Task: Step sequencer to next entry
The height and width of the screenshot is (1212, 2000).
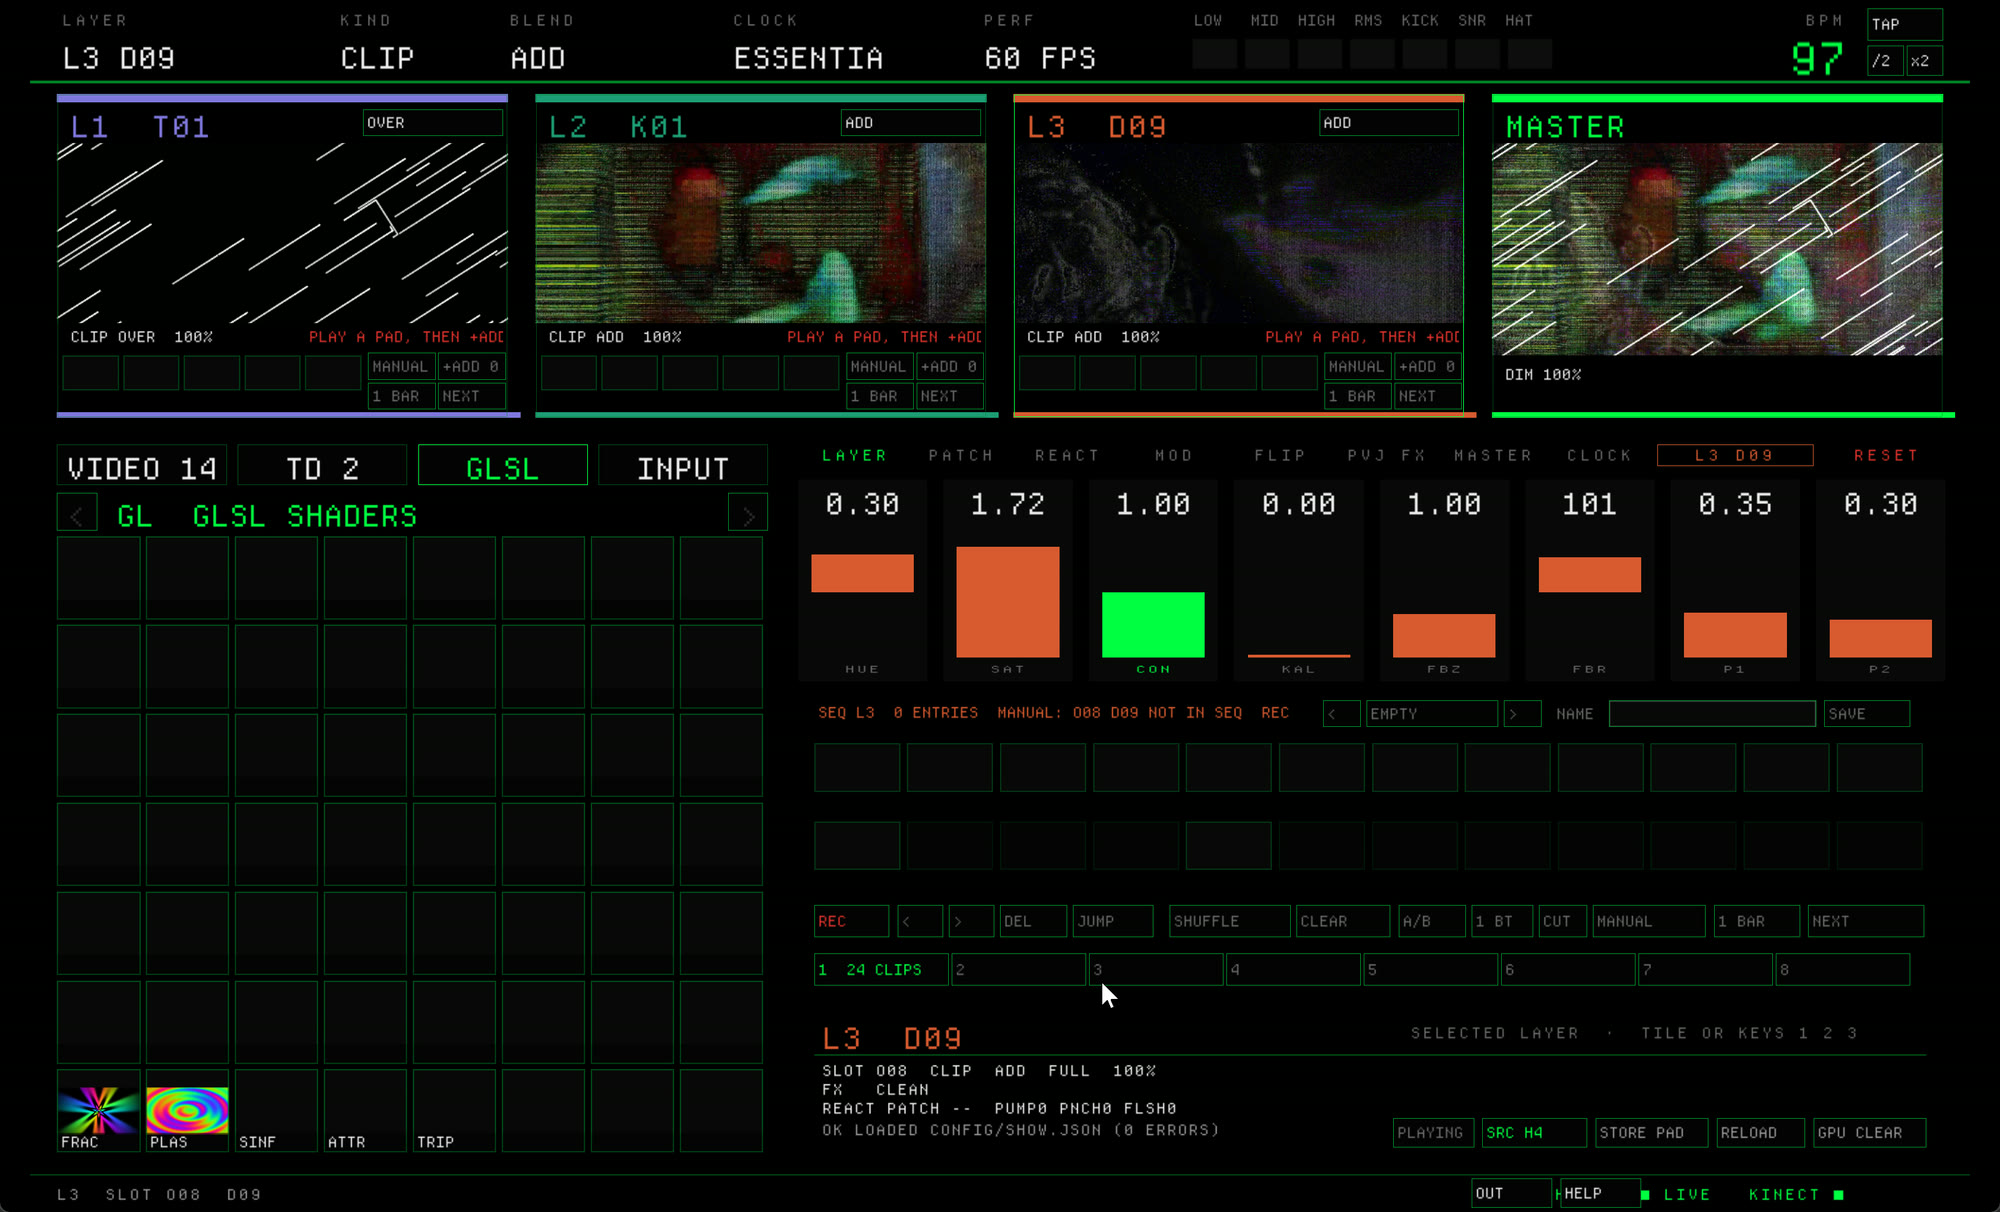Action: [x=971, y=921]
